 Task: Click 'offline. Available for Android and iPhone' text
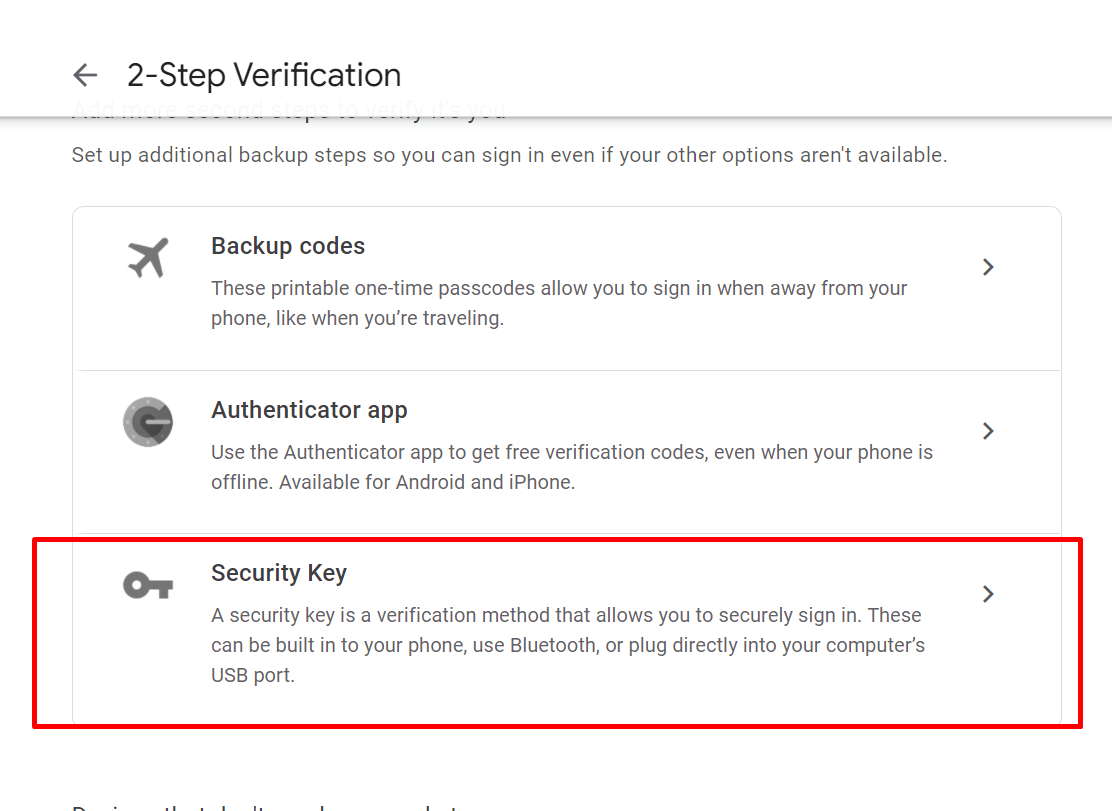click(x=393, y=482)
